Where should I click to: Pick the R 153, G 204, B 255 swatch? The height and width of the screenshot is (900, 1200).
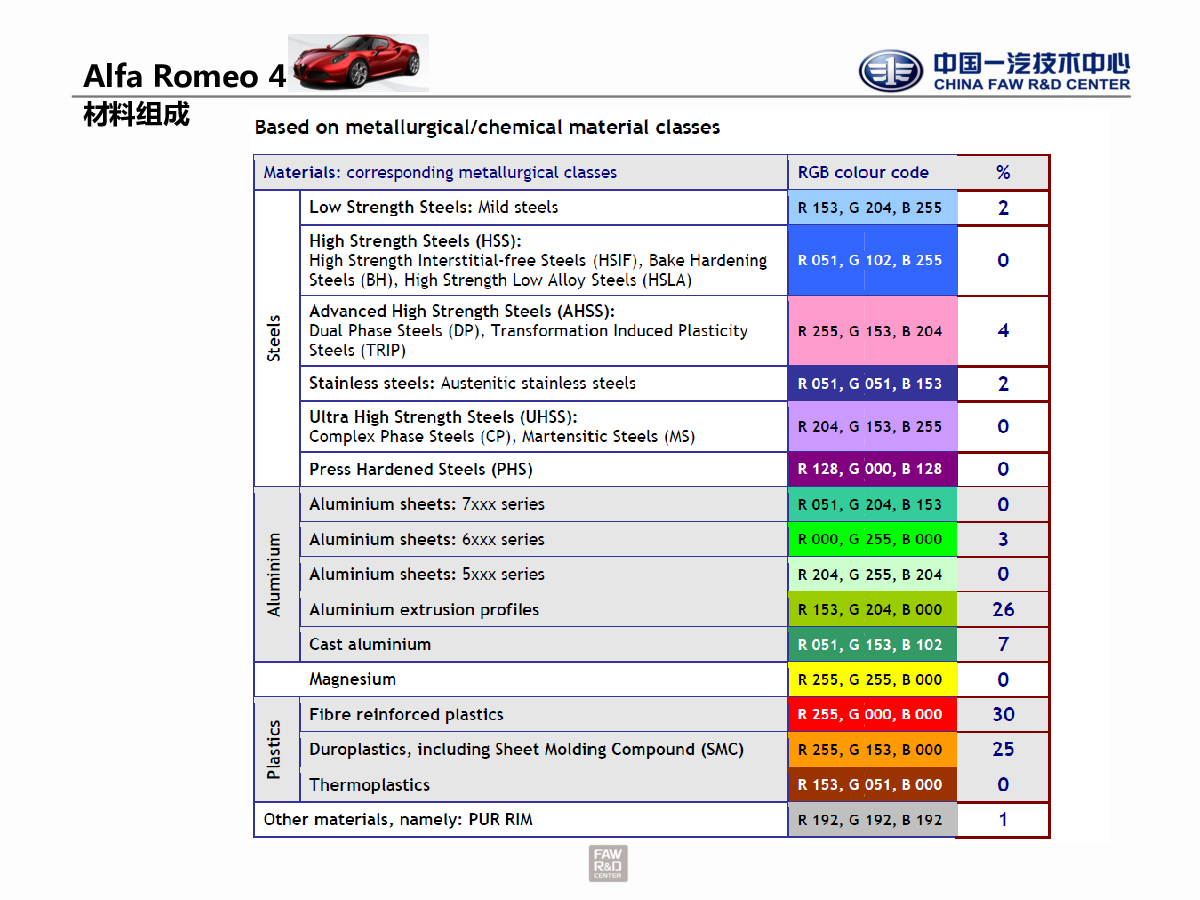point(872,208)
